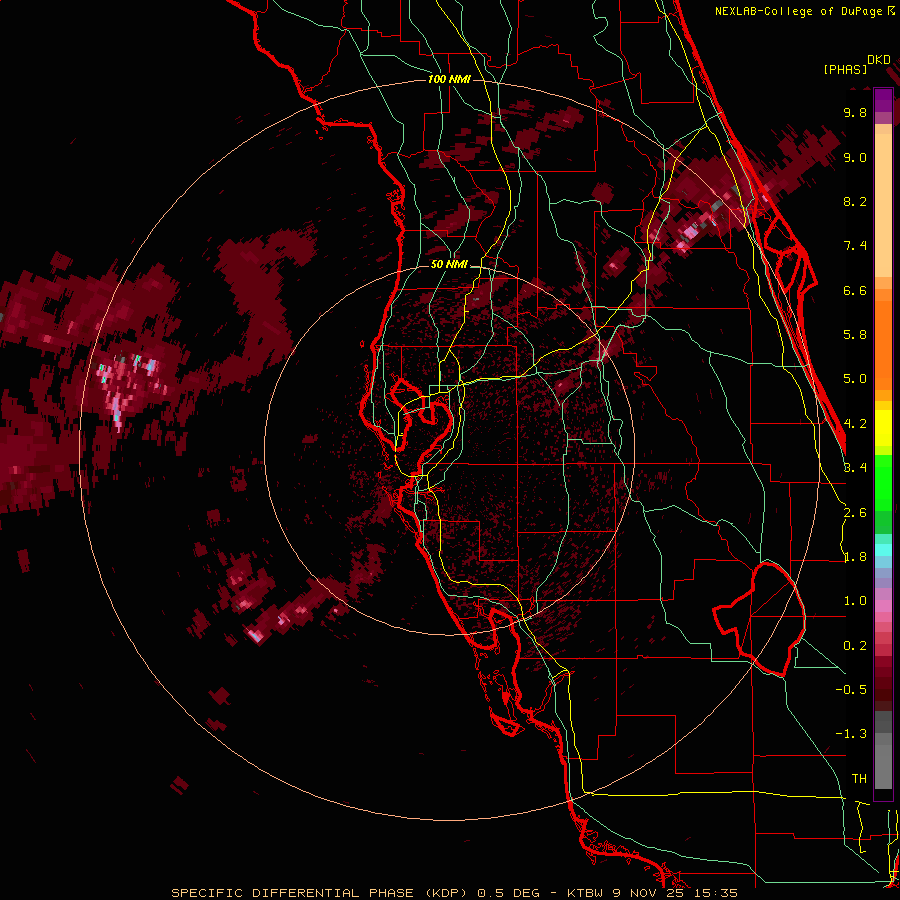Image resolution: width=900 pixels, height=900 pixels.
Task: Click the bright green segment of color bar
Action: [x=883, y=482]
